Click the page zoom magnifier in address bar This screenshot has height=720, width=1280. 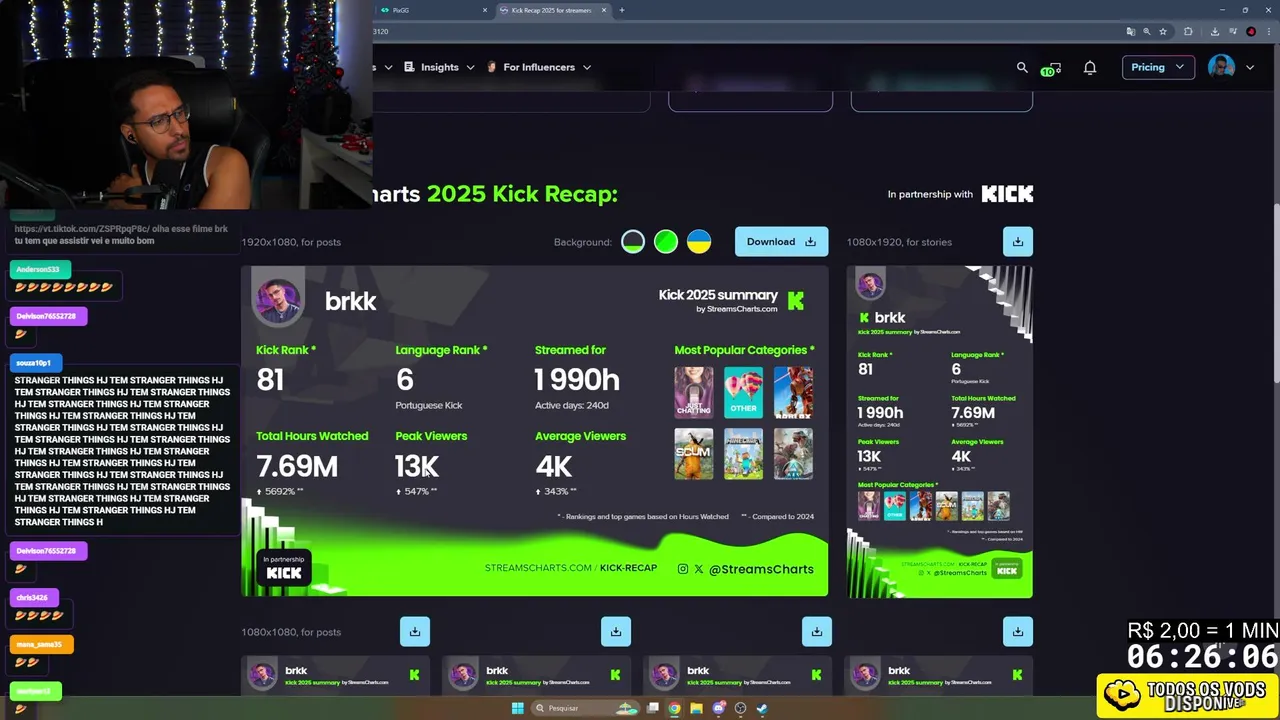(1146, 31)
